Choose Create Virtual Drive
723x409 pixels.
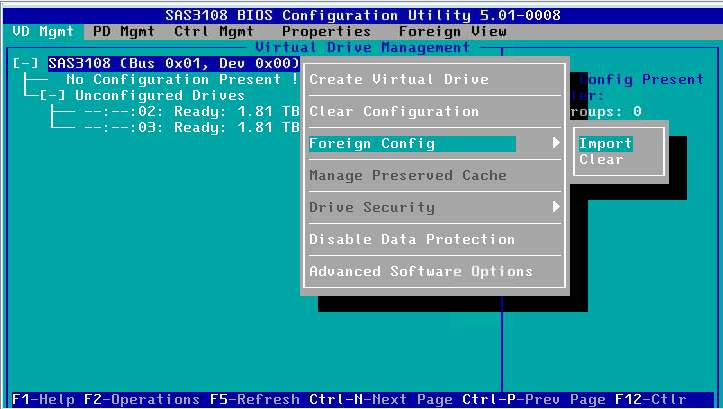click(399, 79)
